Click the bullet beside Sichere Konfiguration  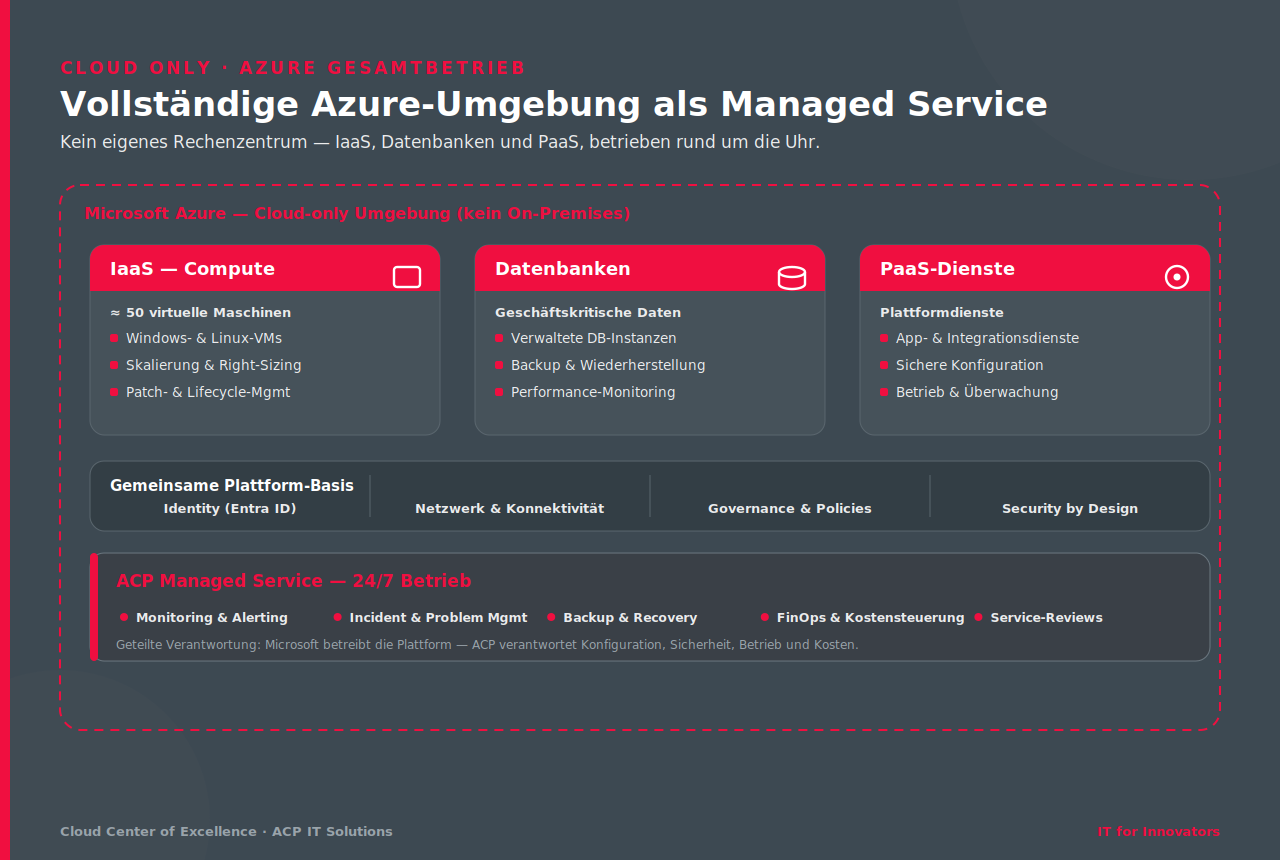coord(884,365)
